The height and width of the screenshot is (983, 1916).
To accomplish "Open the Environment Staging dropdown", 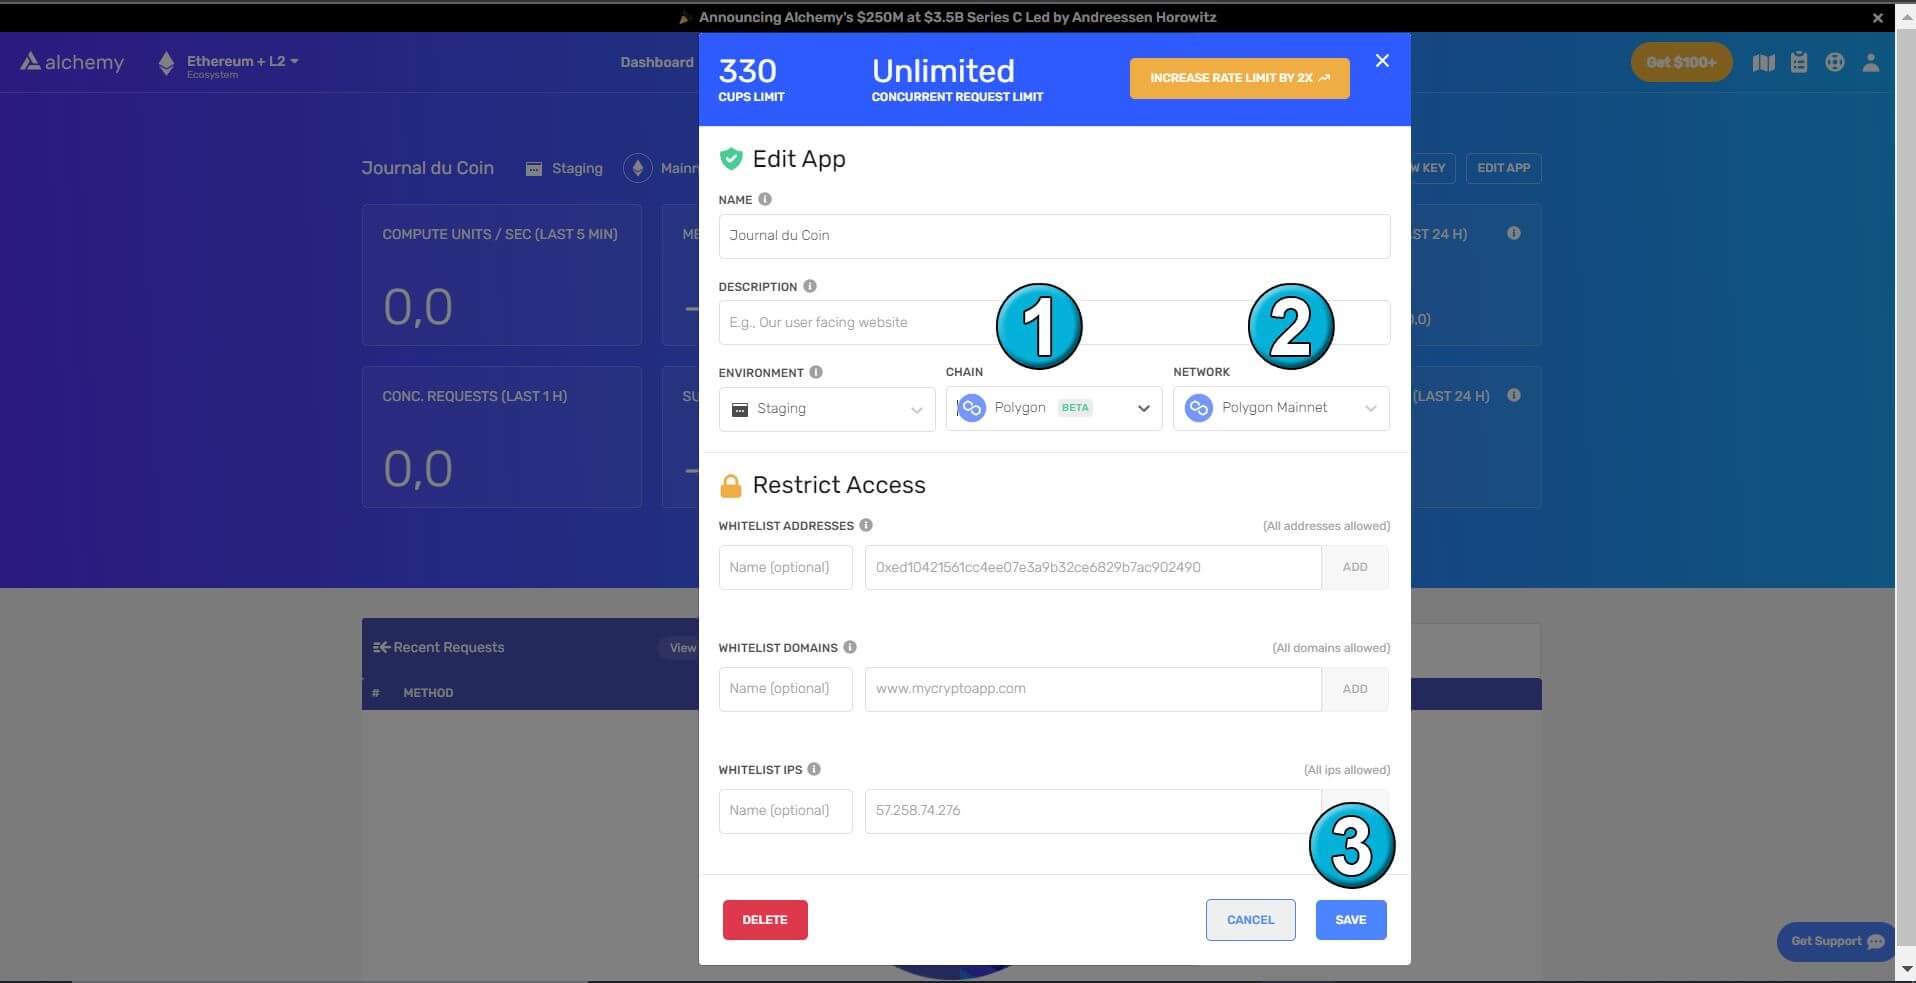I will pyautogui.click(x=827, y=409).
